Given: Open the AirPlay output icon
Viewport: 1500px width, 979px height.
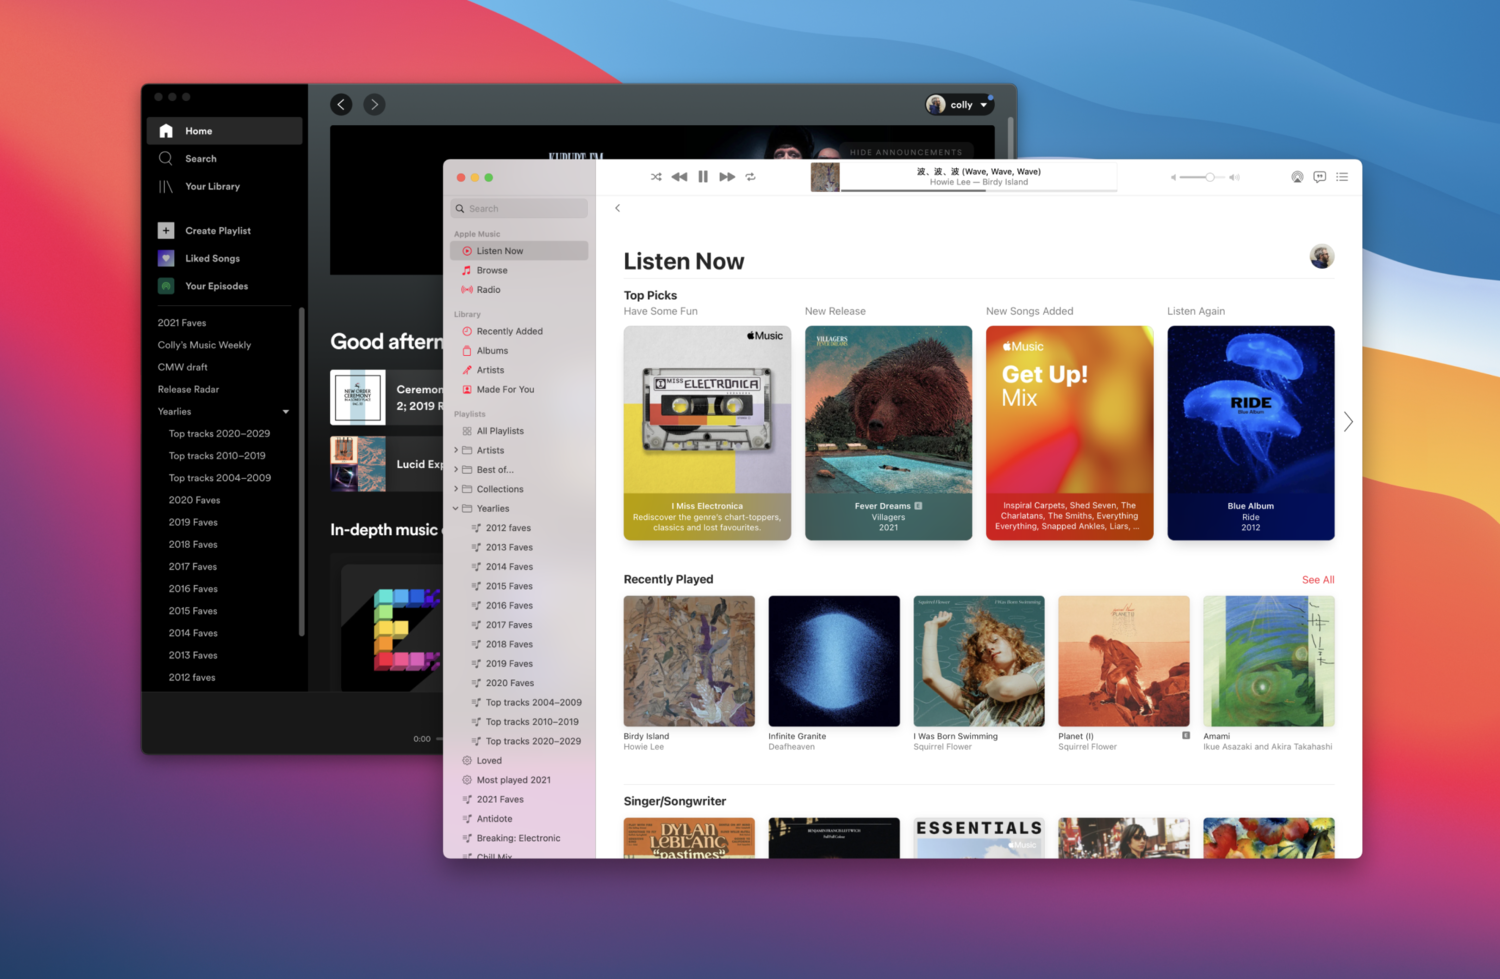Looking at the screenshot, I should click(1297, 177).
